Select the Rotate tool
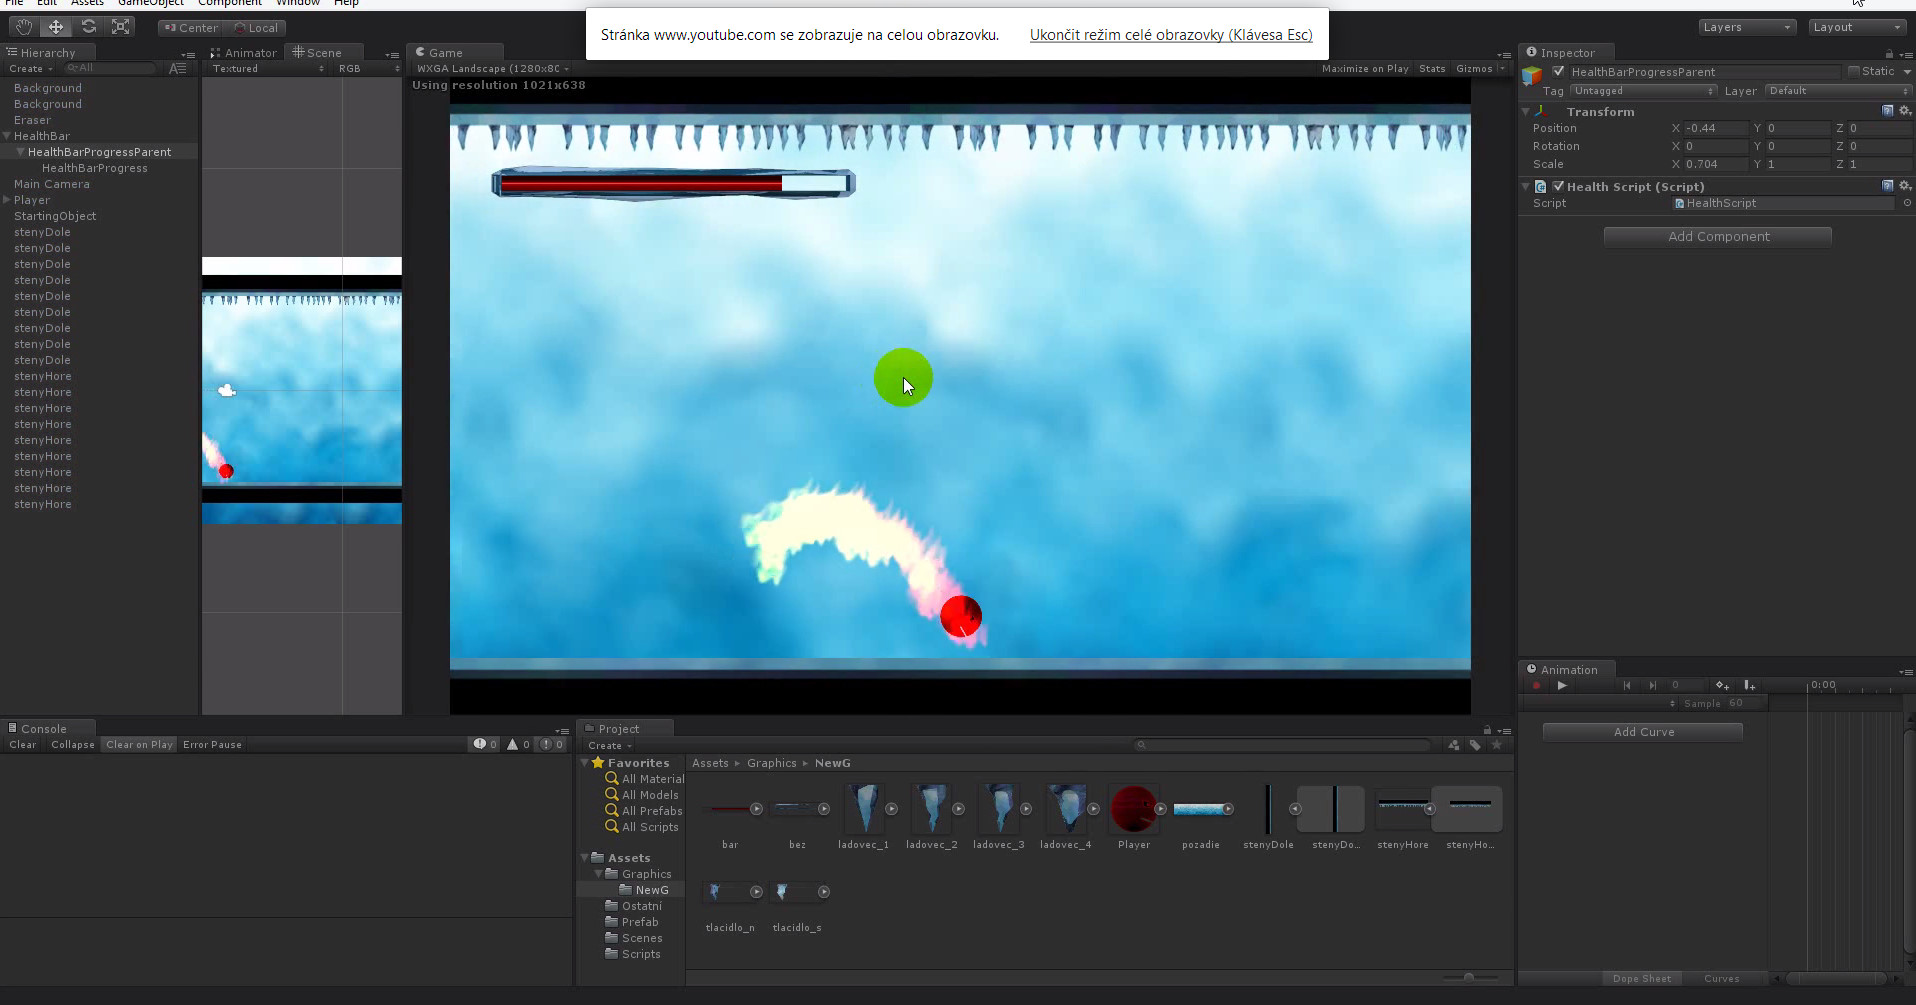 [x=89, y=26]
